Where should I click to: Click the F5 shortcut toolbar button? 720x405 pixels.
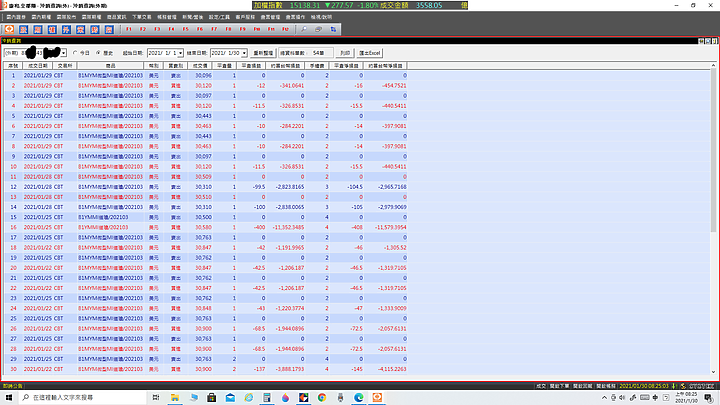(186, 29)
